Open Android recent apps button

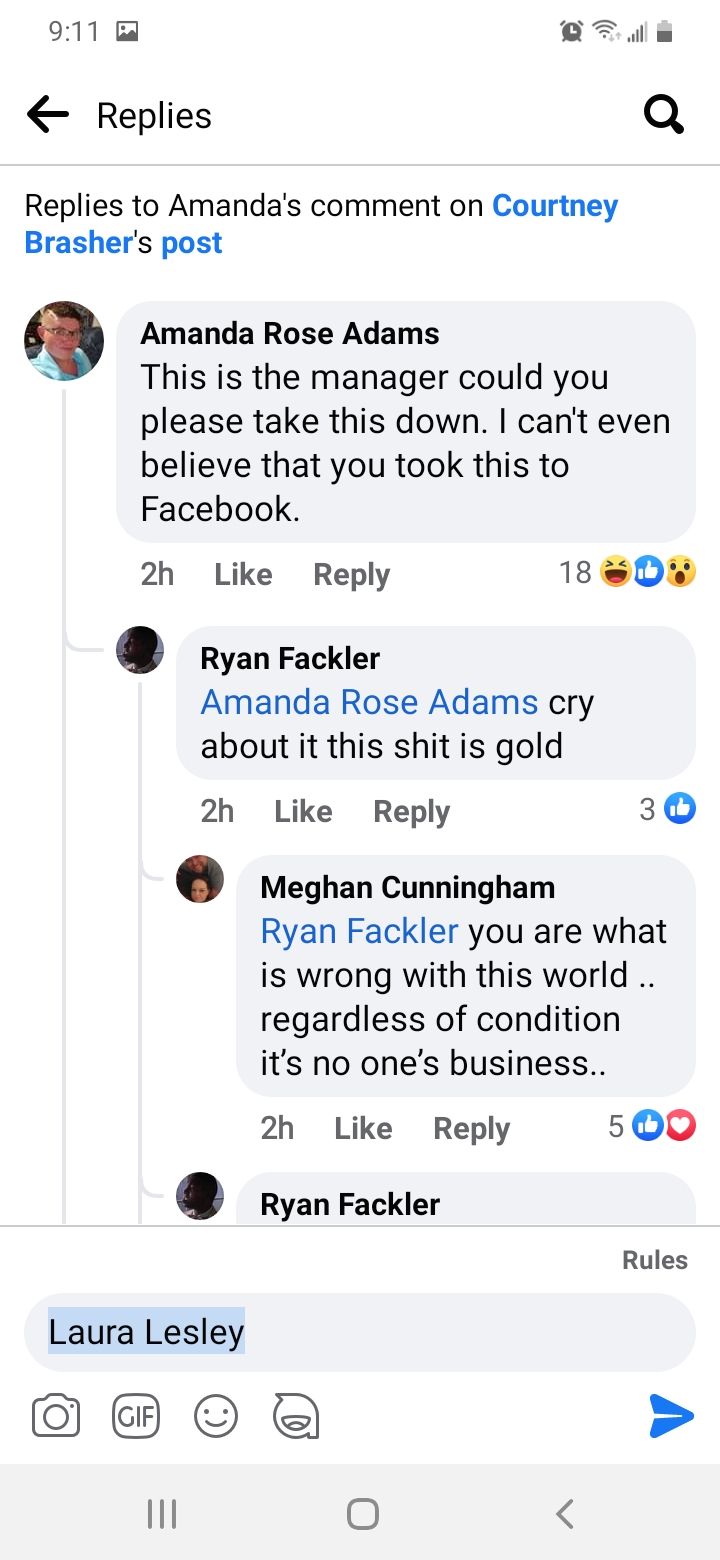click(162, 1513)
